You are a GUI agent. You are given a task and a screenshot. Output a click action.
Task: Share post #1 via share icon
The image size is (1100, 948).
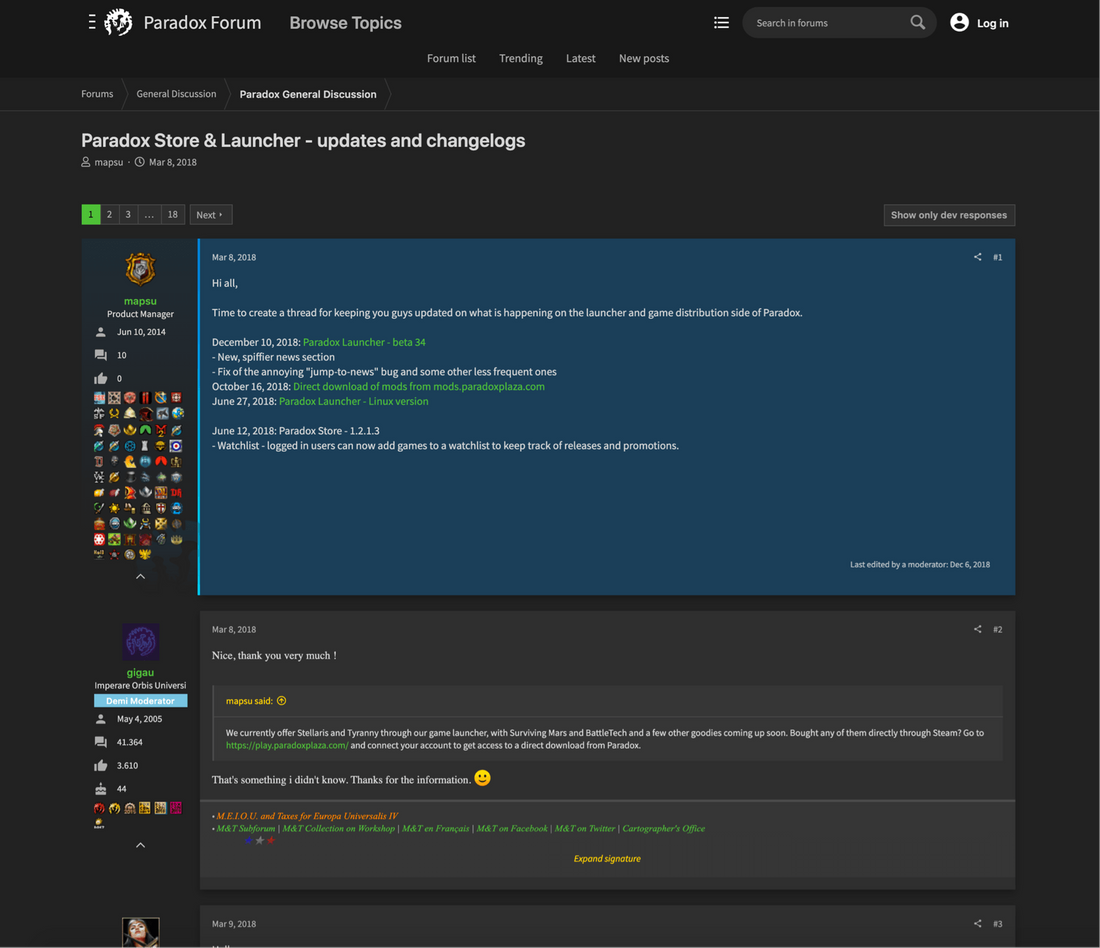pyautogui.click(x=977, y=257)
